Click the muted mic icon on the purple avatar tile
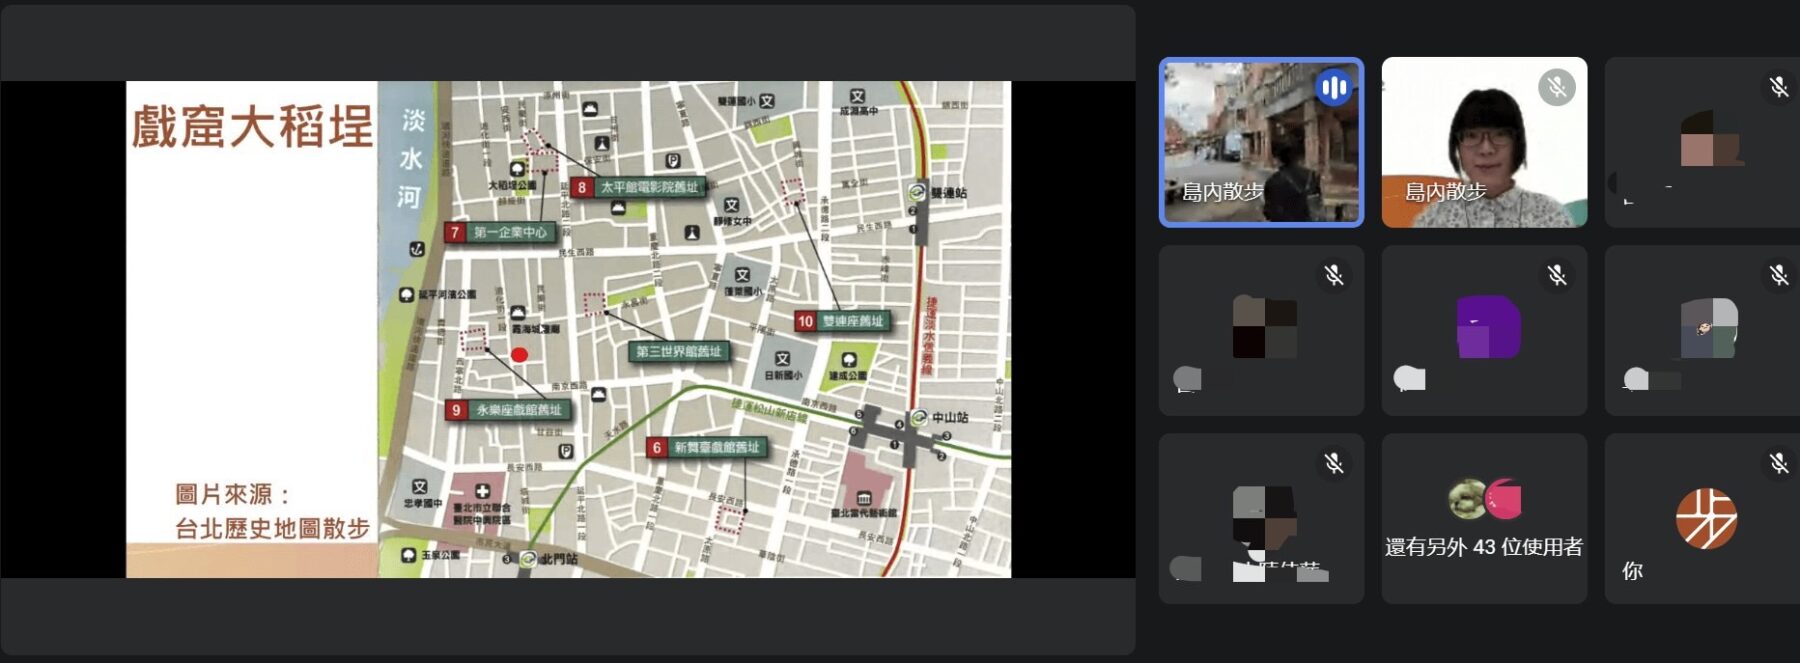The width and height of the screenshot is (1800, 663). coord(1556,275)
